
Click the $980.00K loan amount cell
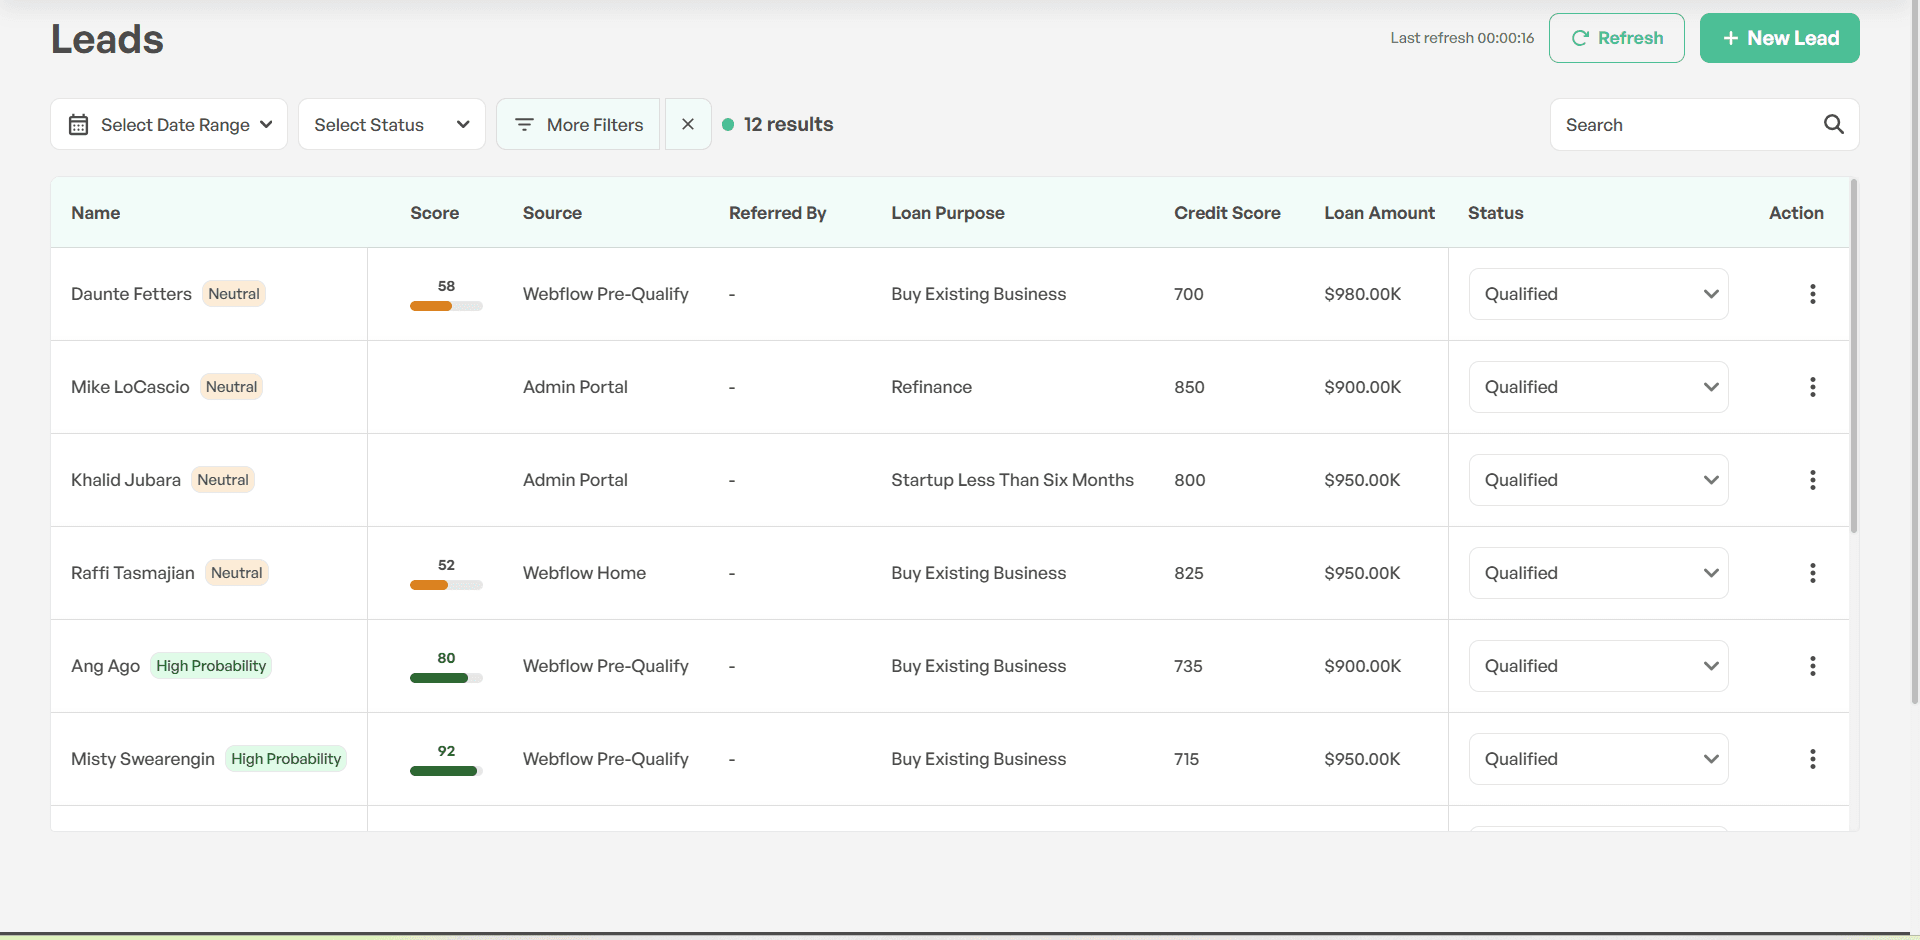coord(1362,294)
